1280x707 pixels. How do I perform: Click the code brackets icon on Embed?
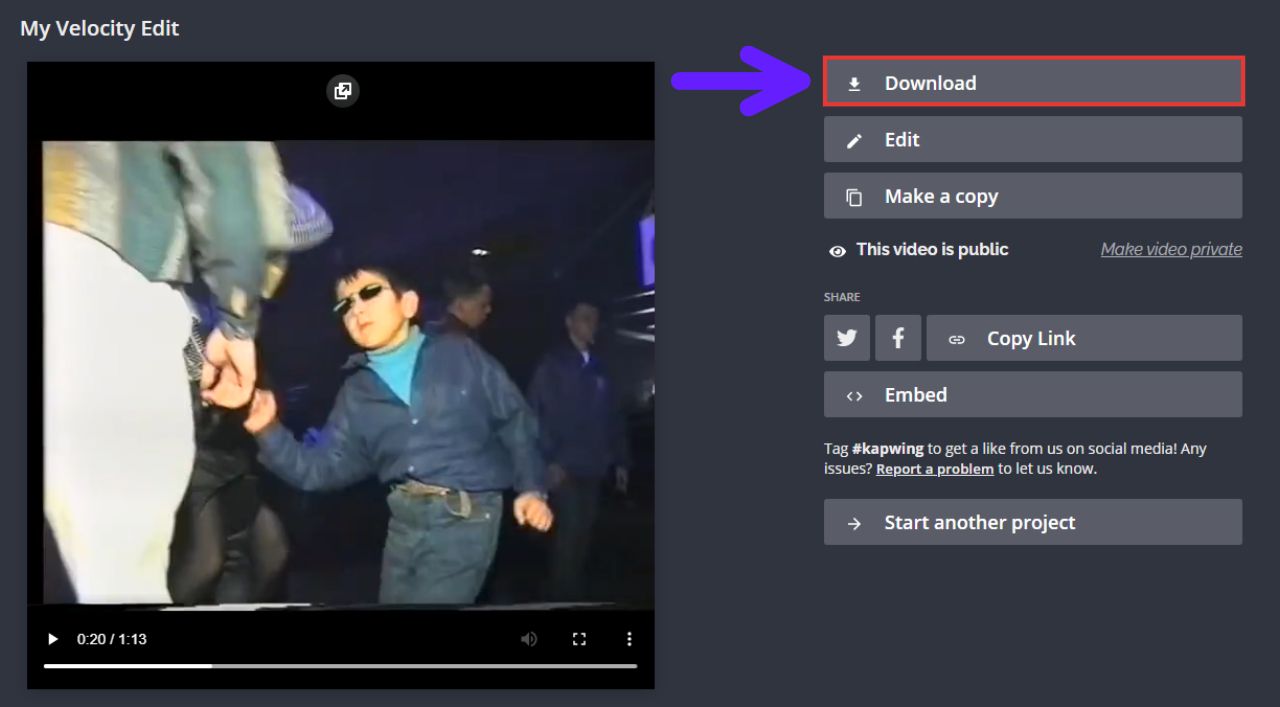(855, 394)
